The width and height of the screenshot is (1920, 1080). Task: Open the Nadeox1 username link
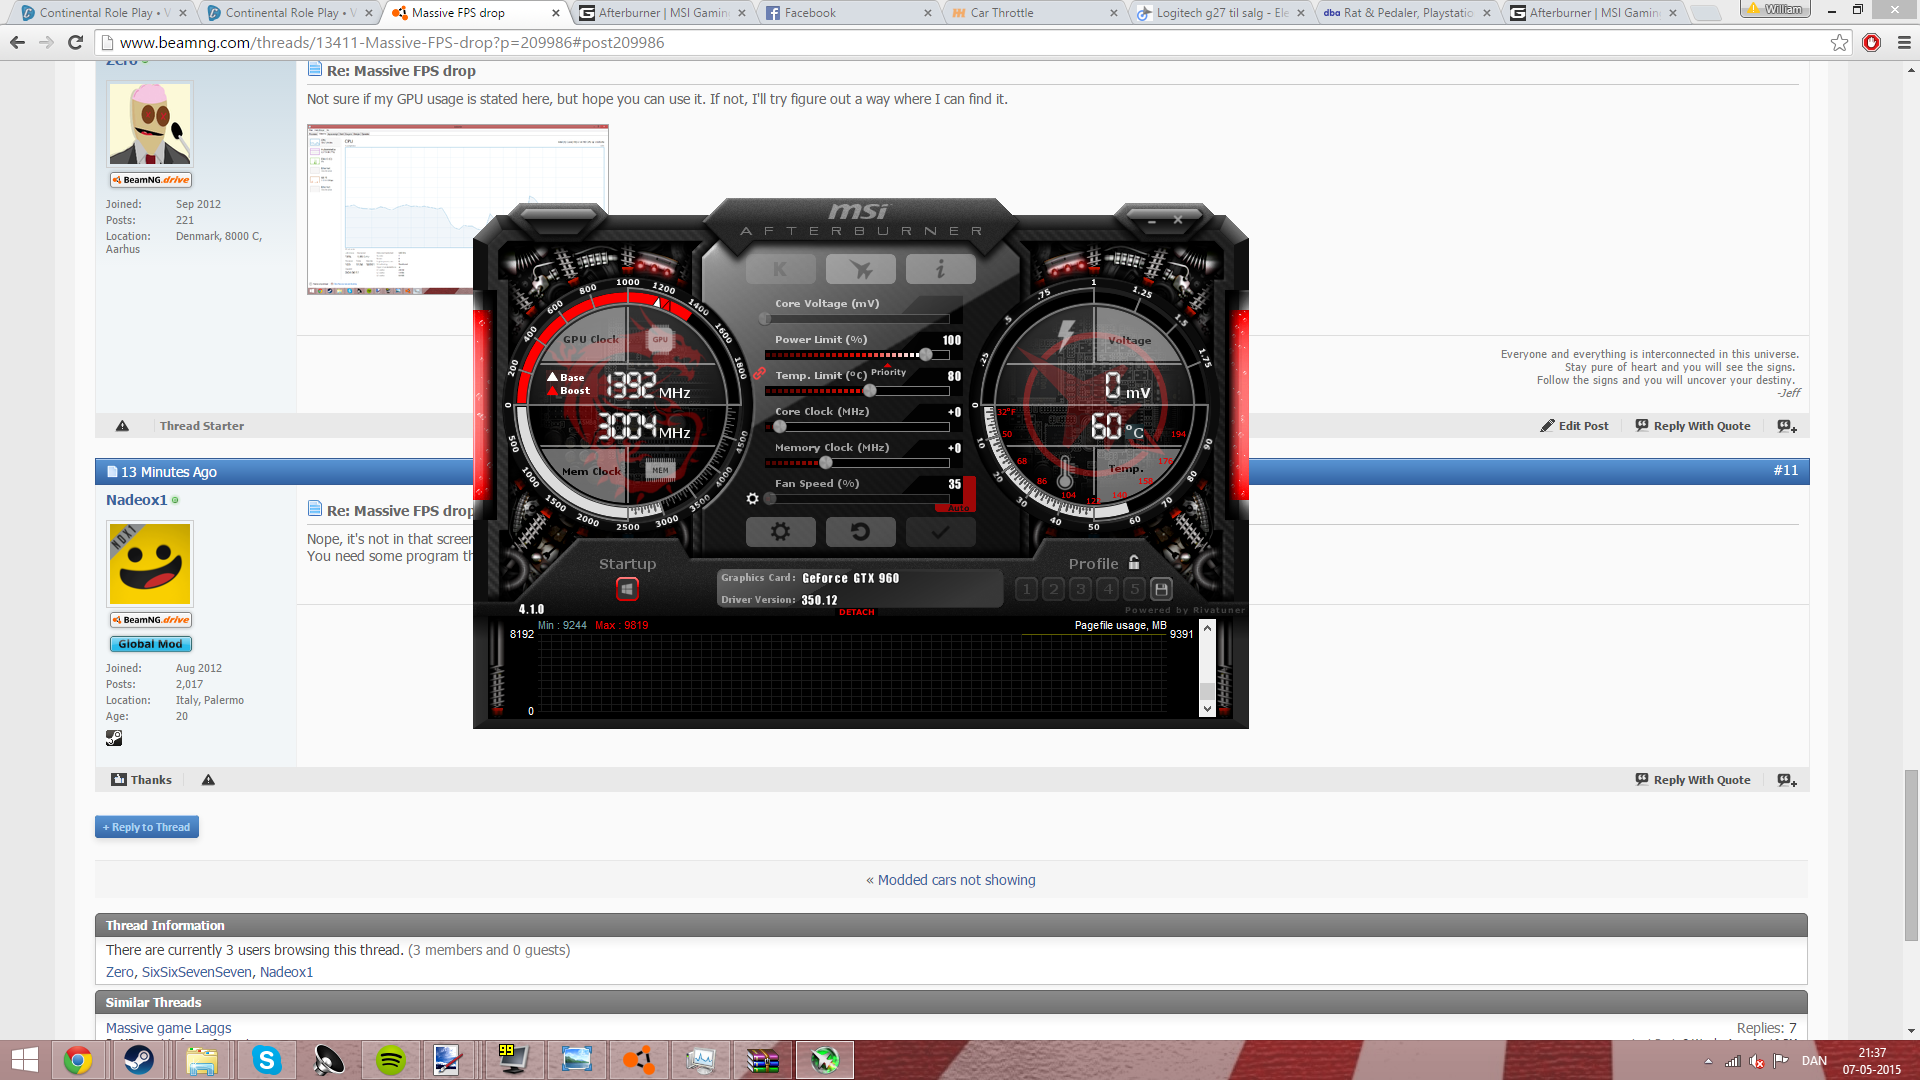tap(136, 500)
